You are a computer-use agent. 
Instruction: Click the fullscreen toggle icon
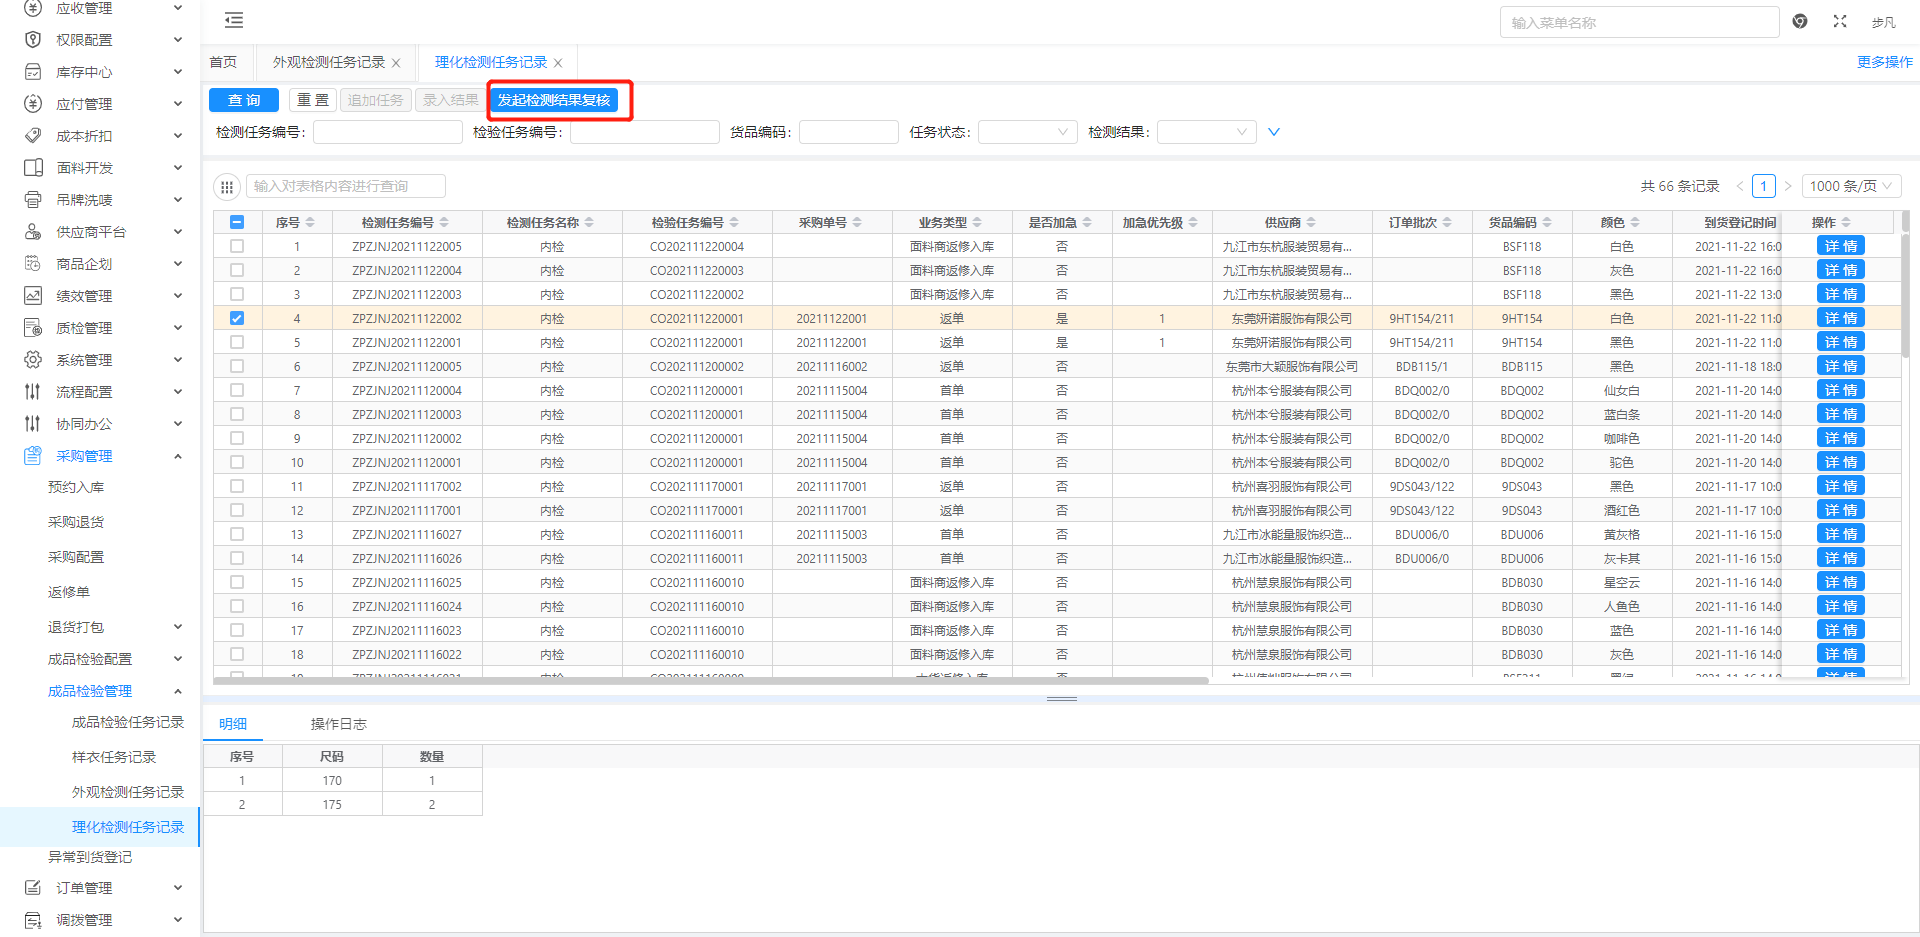1840,21
